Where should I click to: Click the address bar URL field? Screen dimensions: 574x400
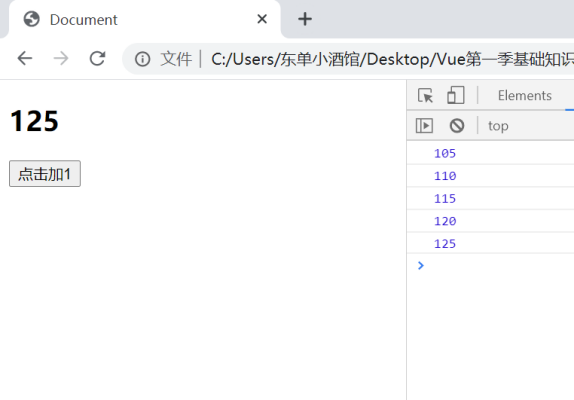point(392,59)
